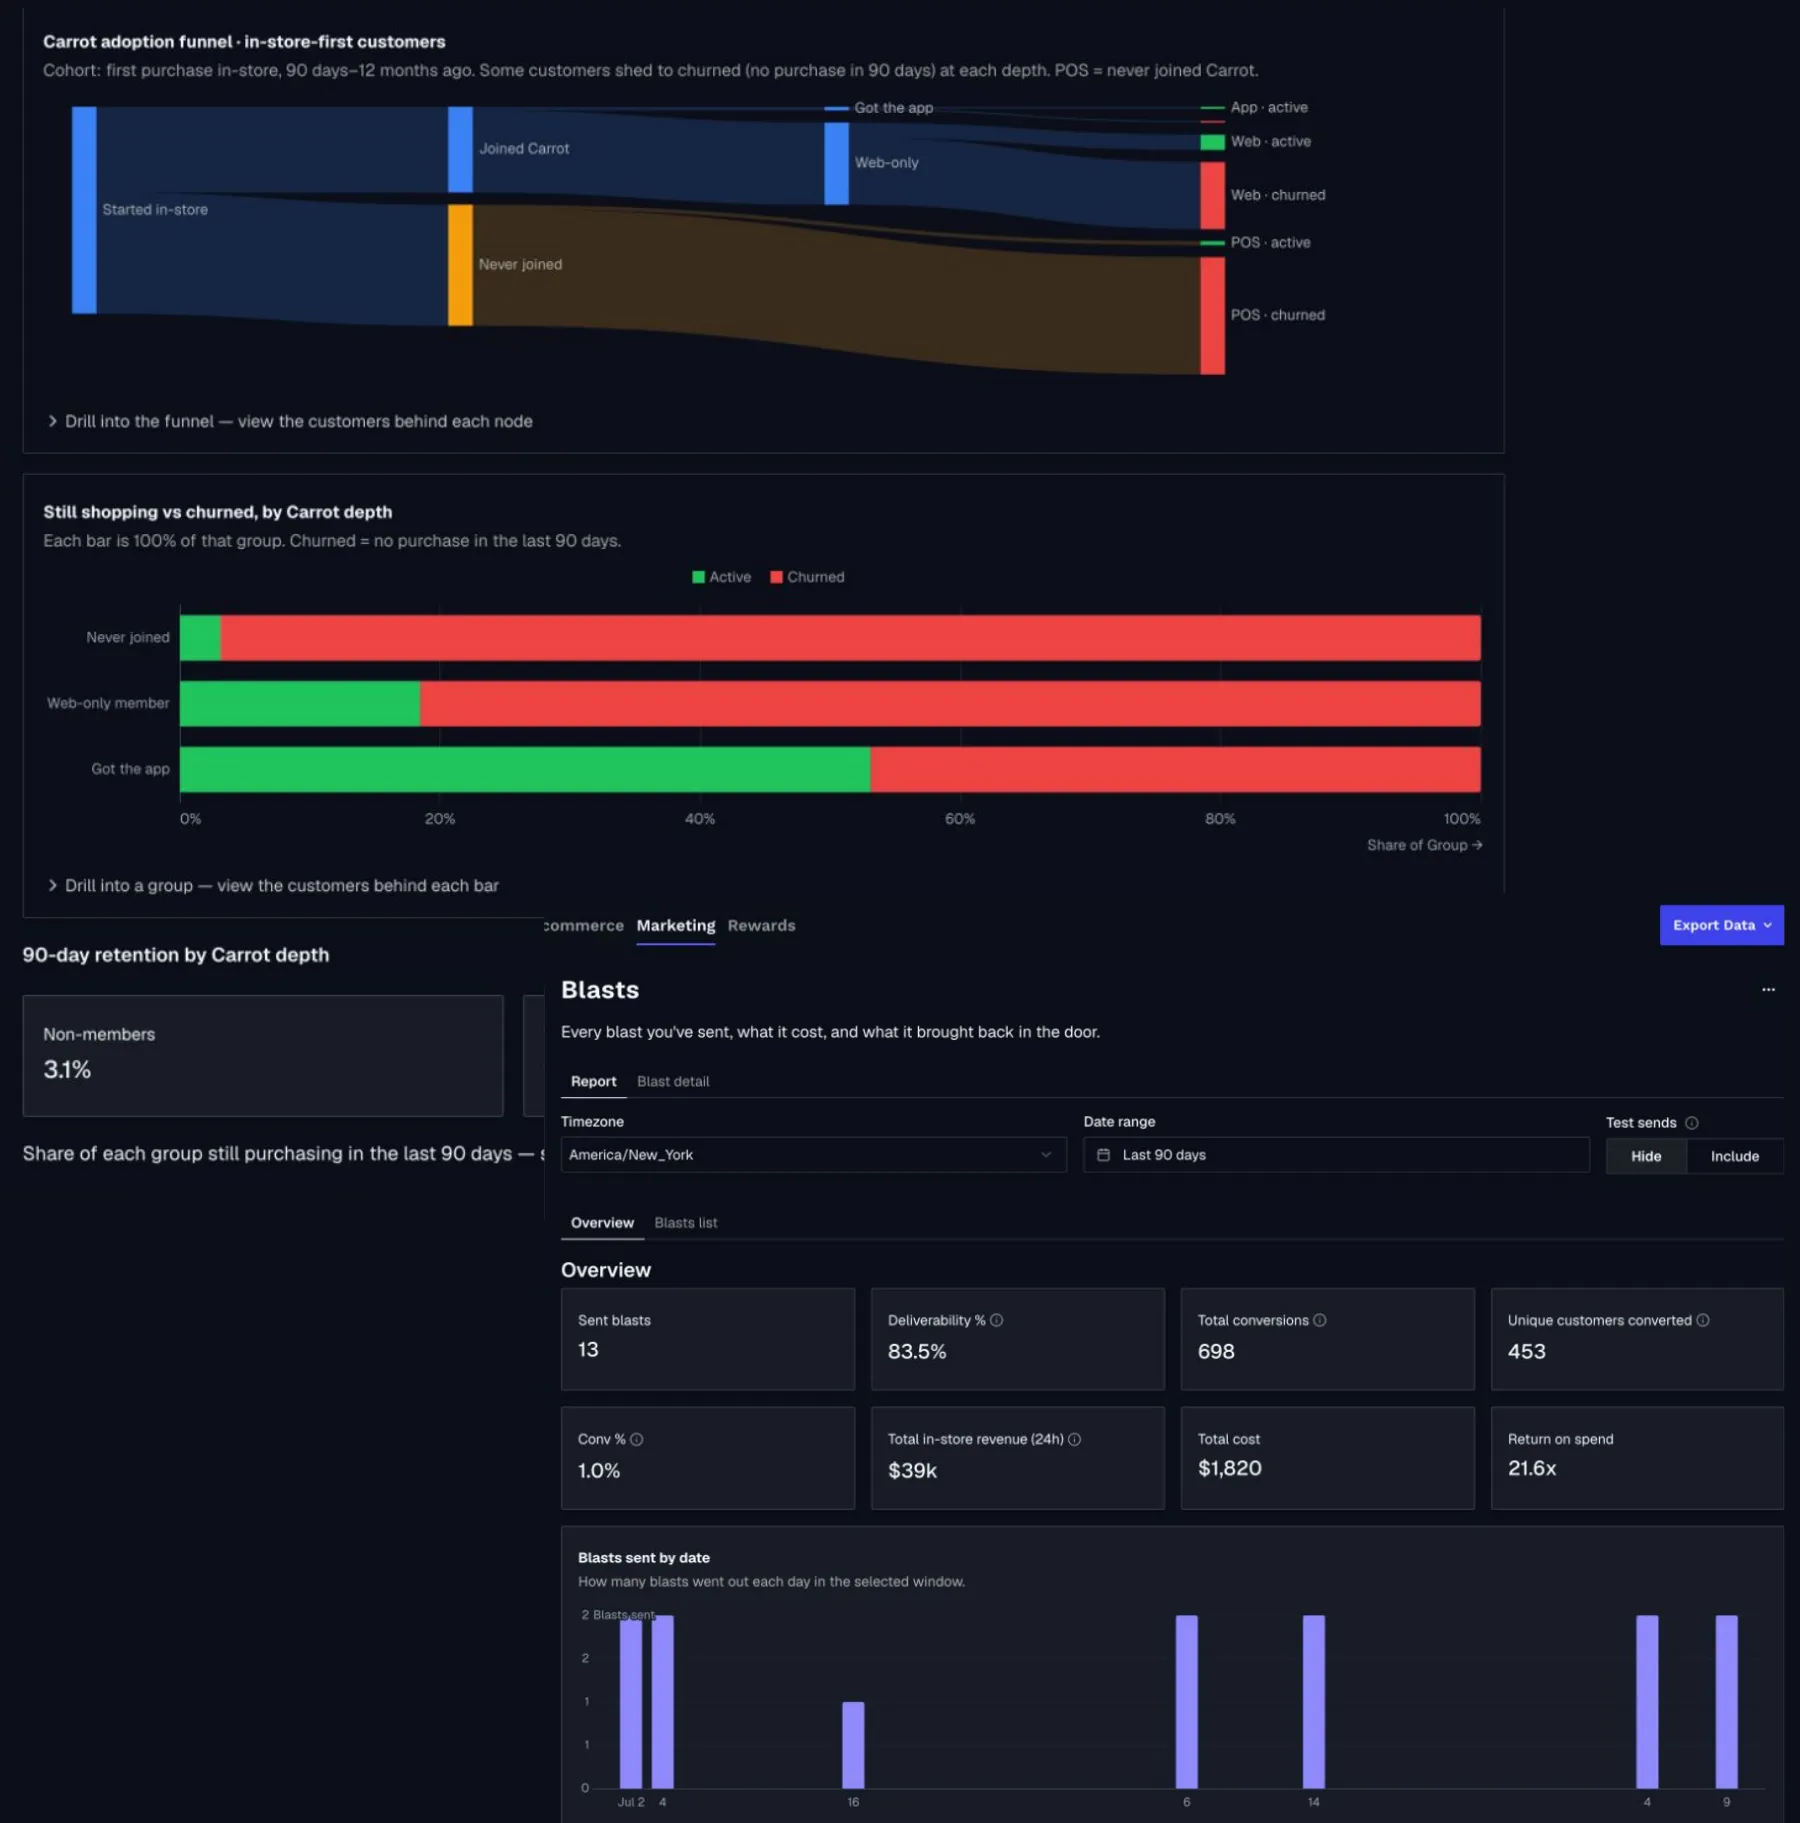Click the Started in-store funnel node

coord(84,210)
